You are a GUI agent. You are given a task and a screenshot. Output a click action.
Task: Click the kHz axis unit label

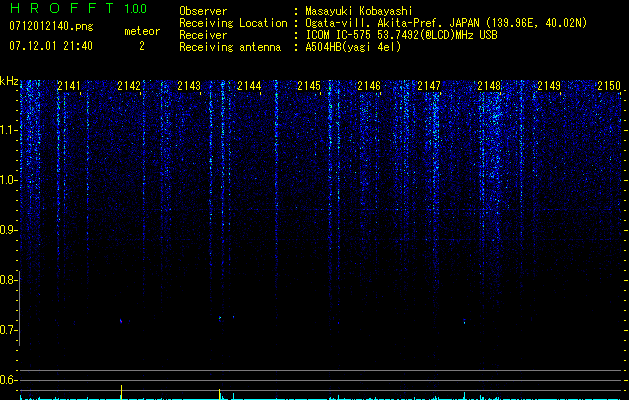9,81
